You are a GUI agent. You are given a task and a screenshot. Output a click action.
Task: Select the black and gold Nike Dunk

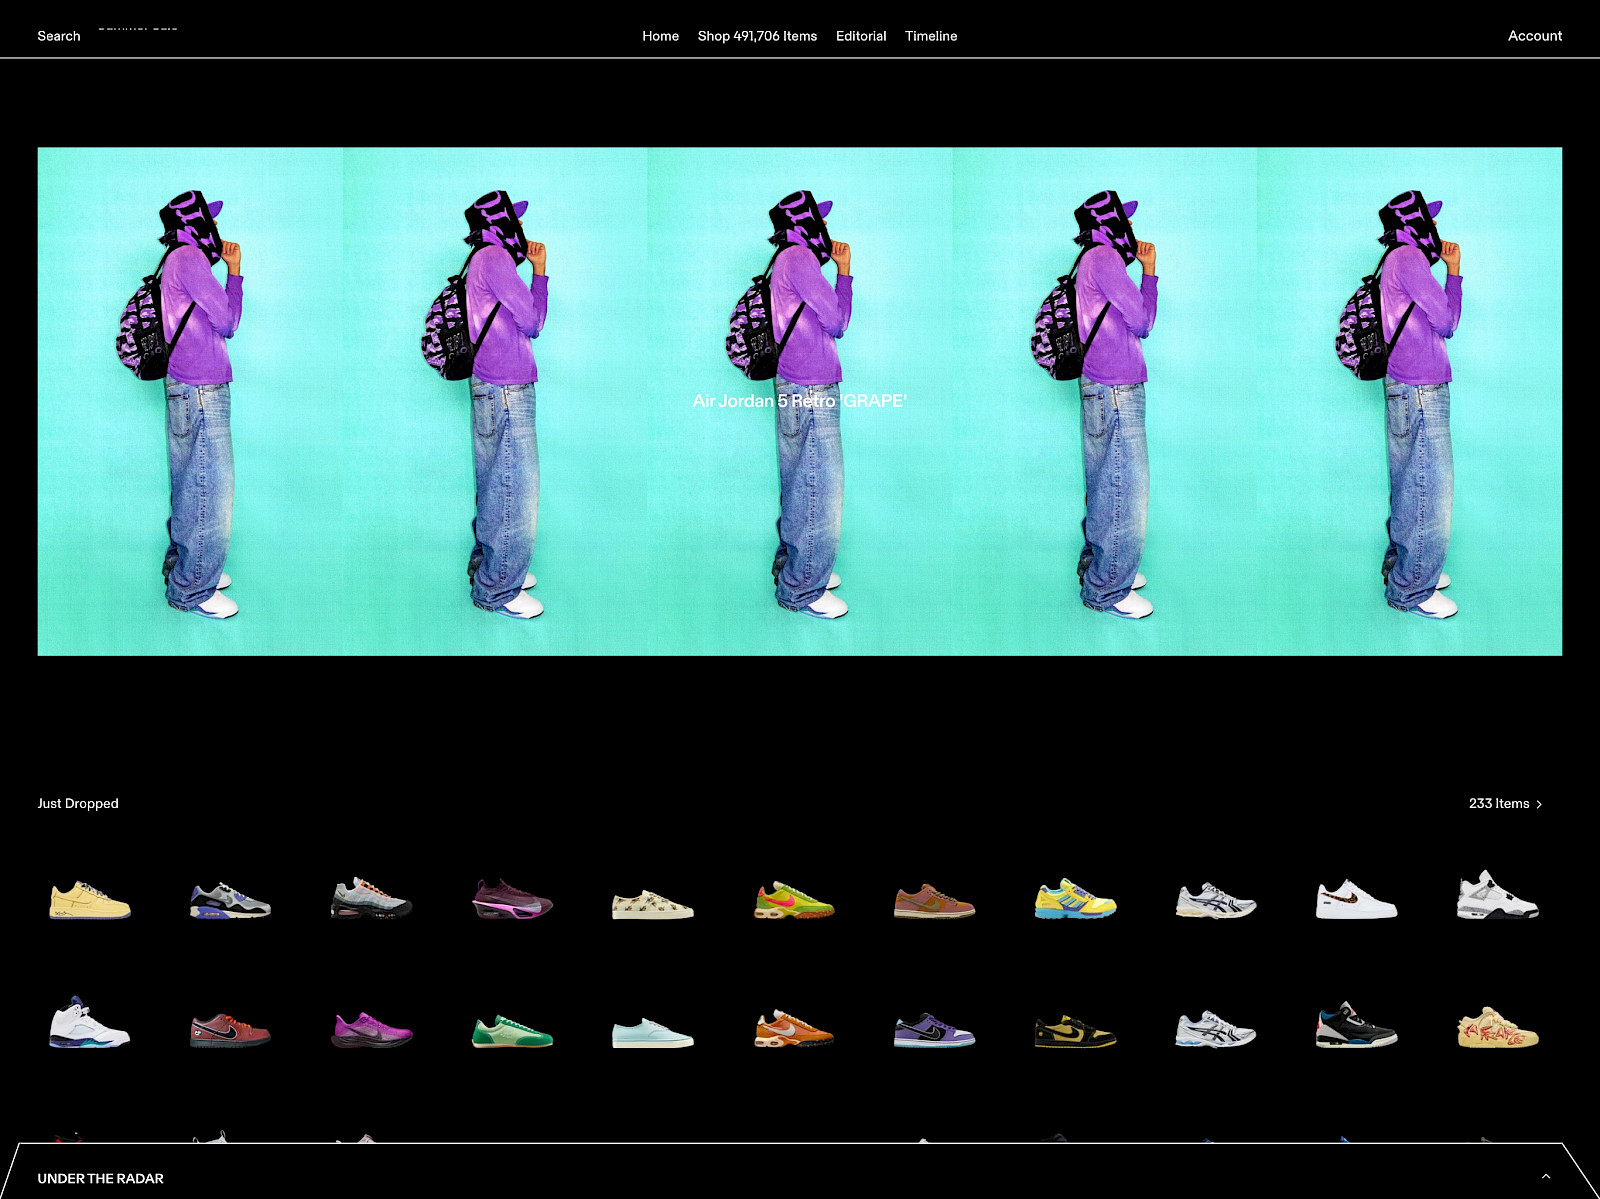[1075, 1030]
